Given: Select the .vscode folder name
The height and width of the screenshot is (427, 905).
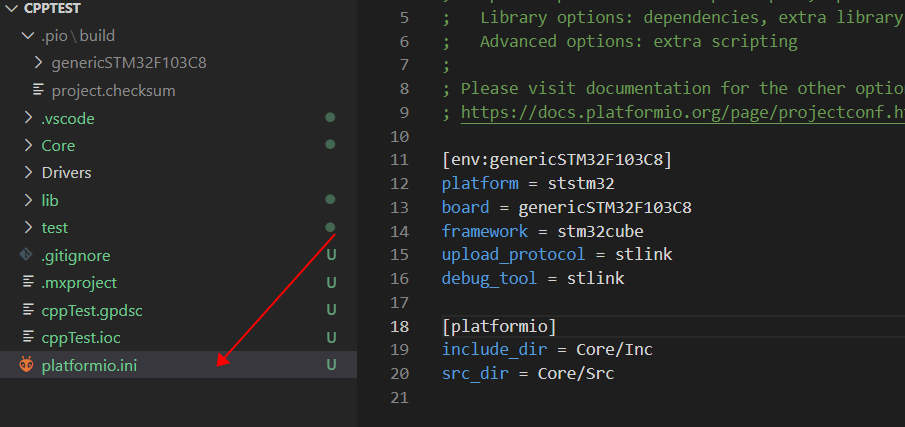Looking at the screenshot, I should [68, 119].
